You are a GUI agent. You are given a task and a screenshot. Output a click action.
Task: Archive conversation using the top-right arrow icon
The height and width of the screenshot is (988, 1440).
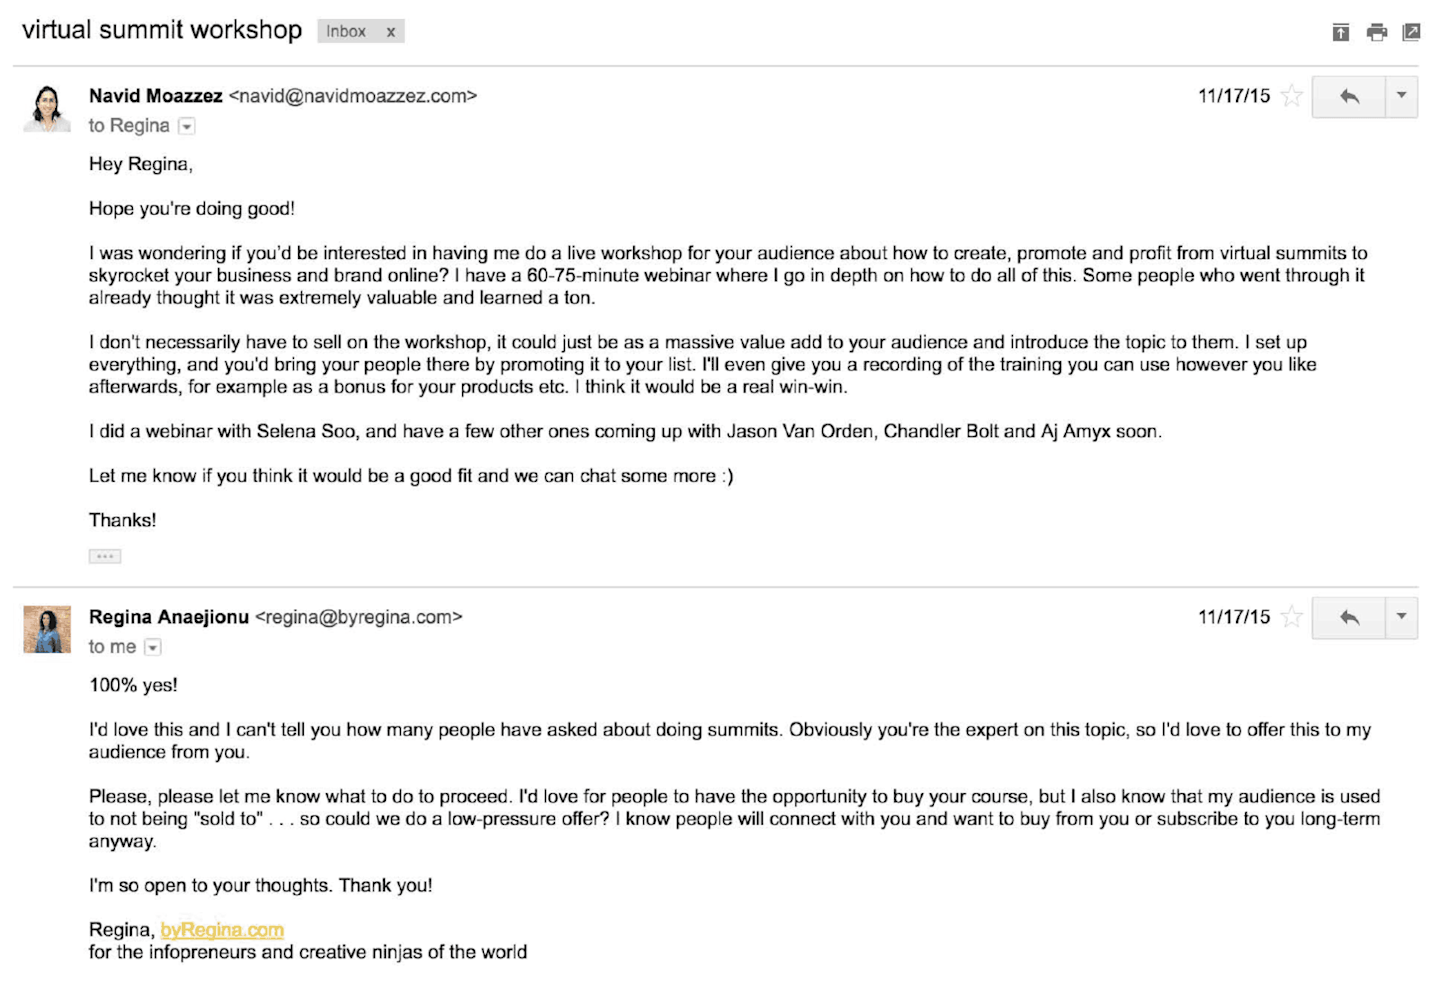click(1341, 33)
